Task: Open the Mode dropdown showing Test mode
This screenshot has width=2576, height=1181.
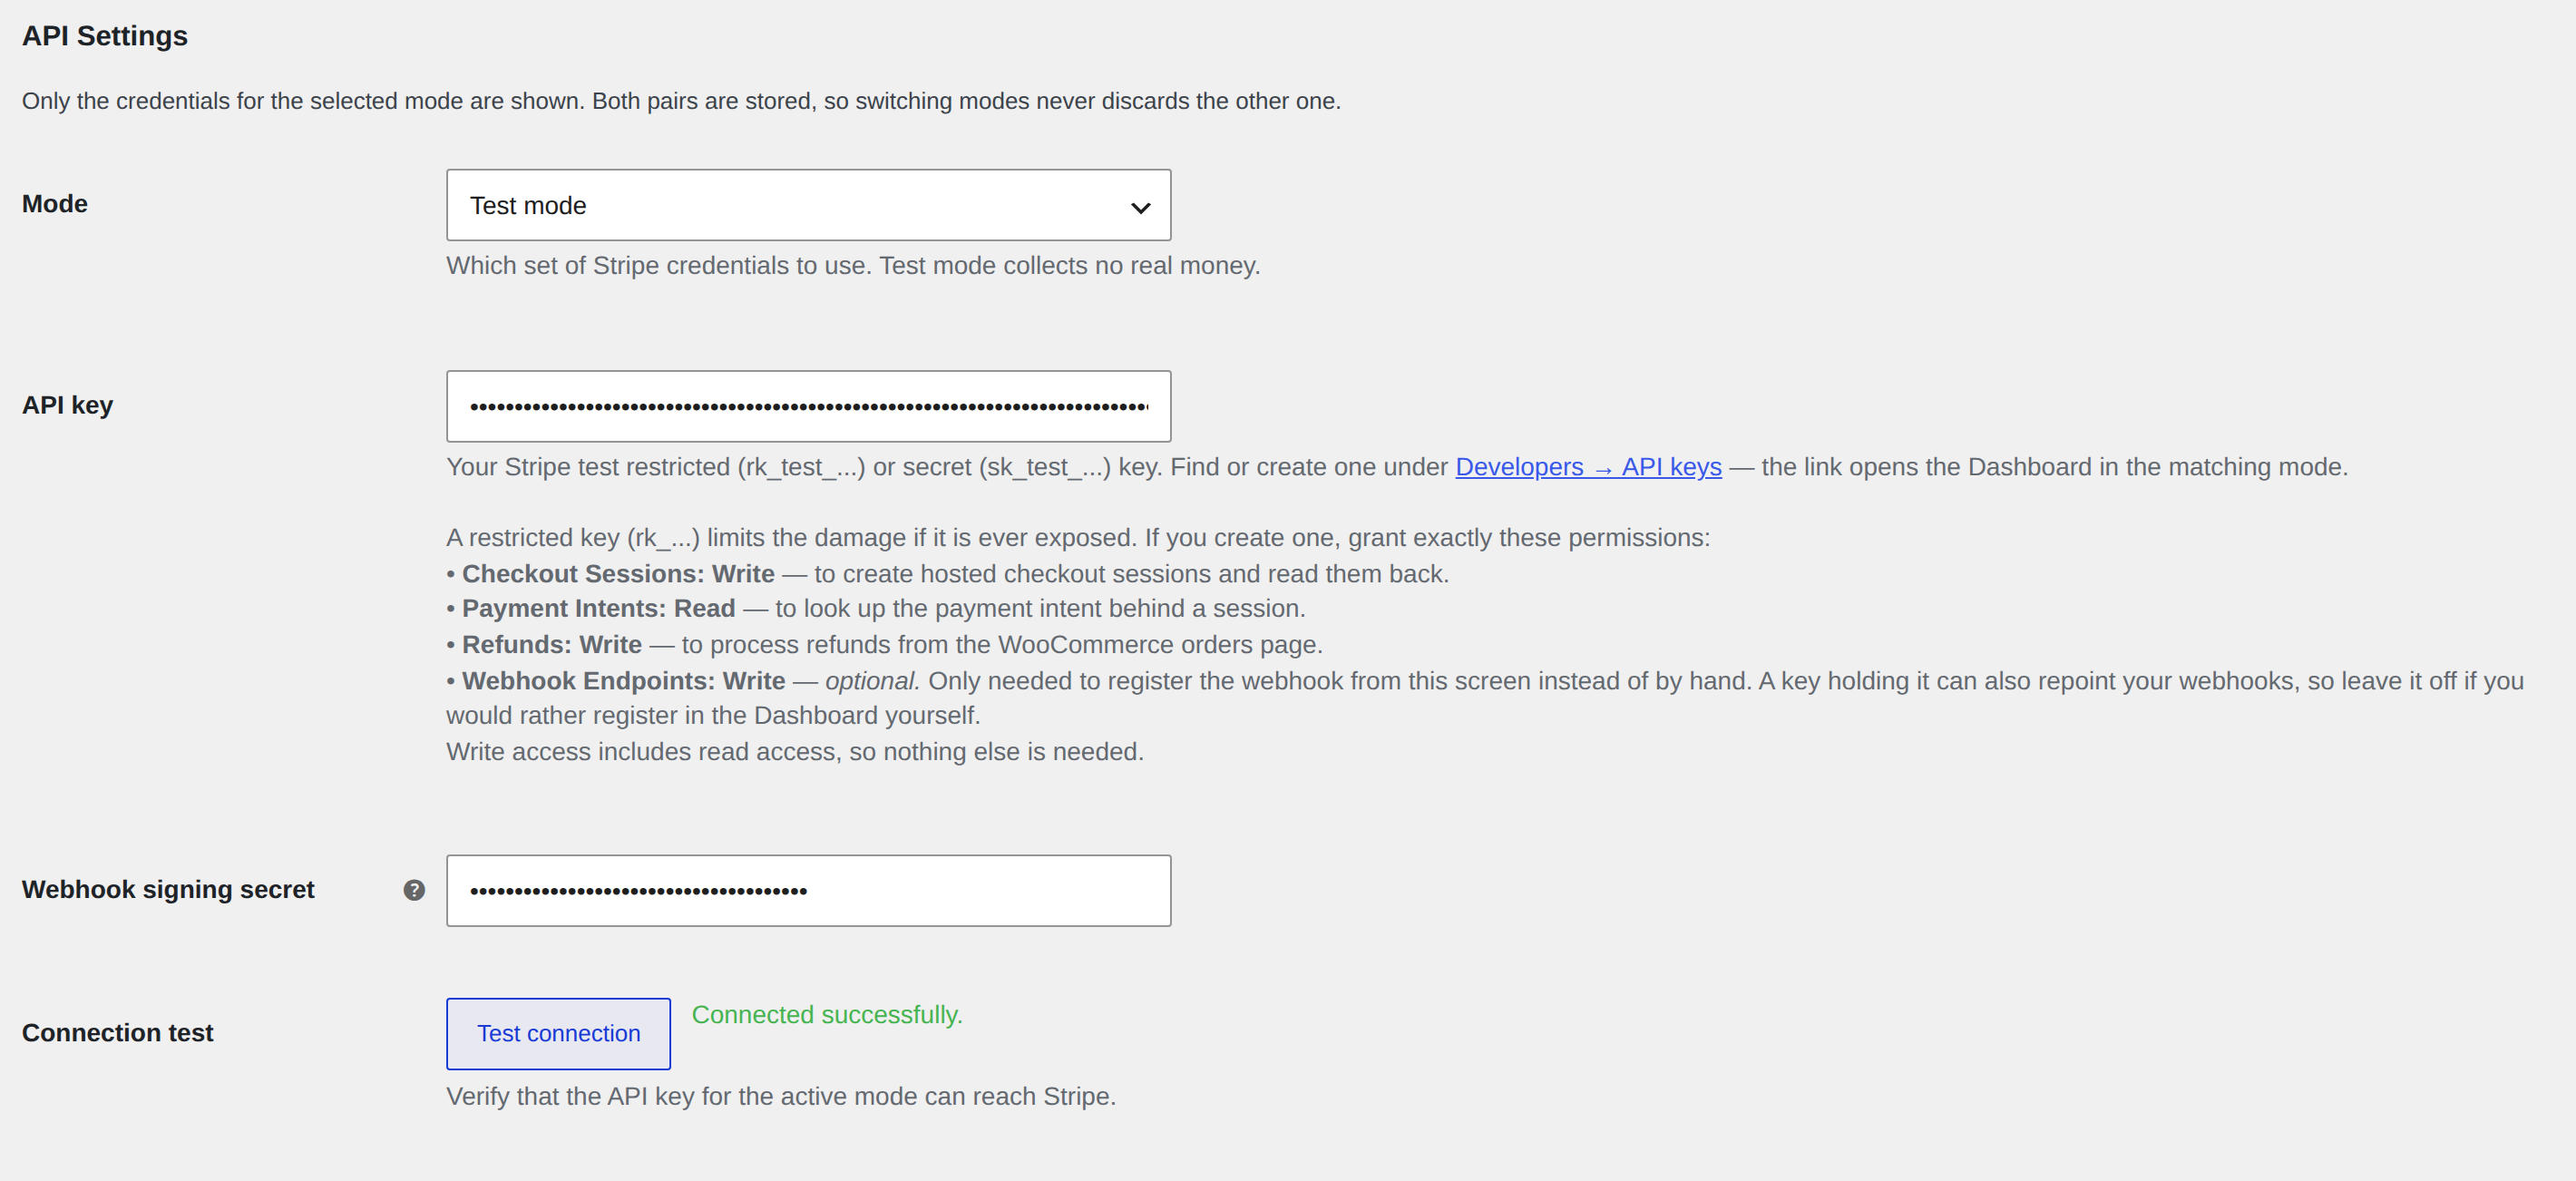Action: [808, 205]
